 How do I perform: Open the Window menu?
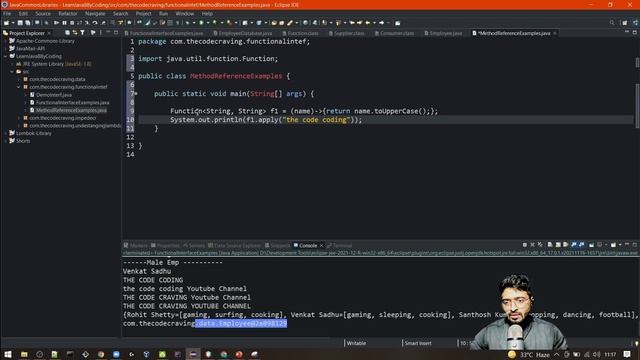point(184,13)
